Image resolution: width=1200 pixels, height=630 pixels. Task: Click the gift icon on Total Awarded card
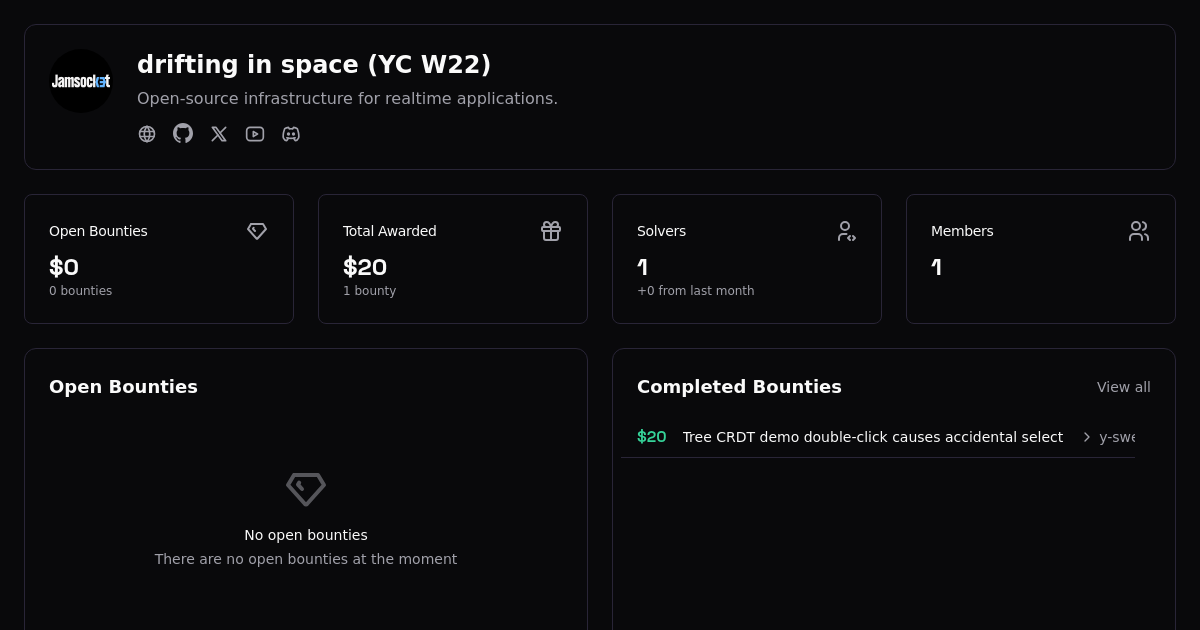point(551,231)
